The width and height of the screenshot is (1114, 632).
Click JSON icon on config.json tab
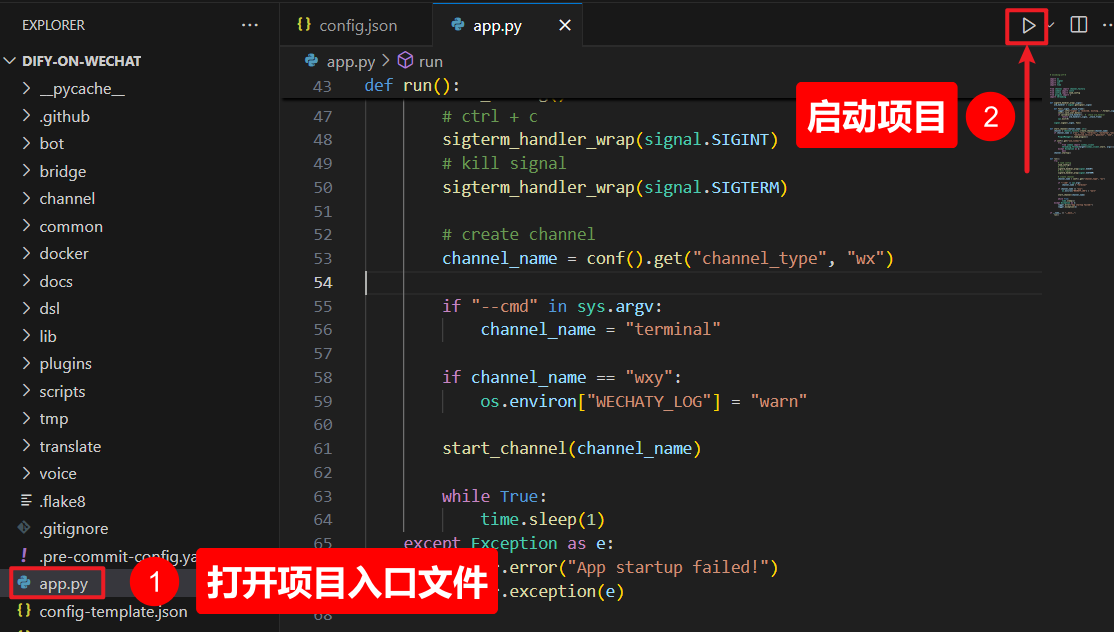[x=303, y=24]
